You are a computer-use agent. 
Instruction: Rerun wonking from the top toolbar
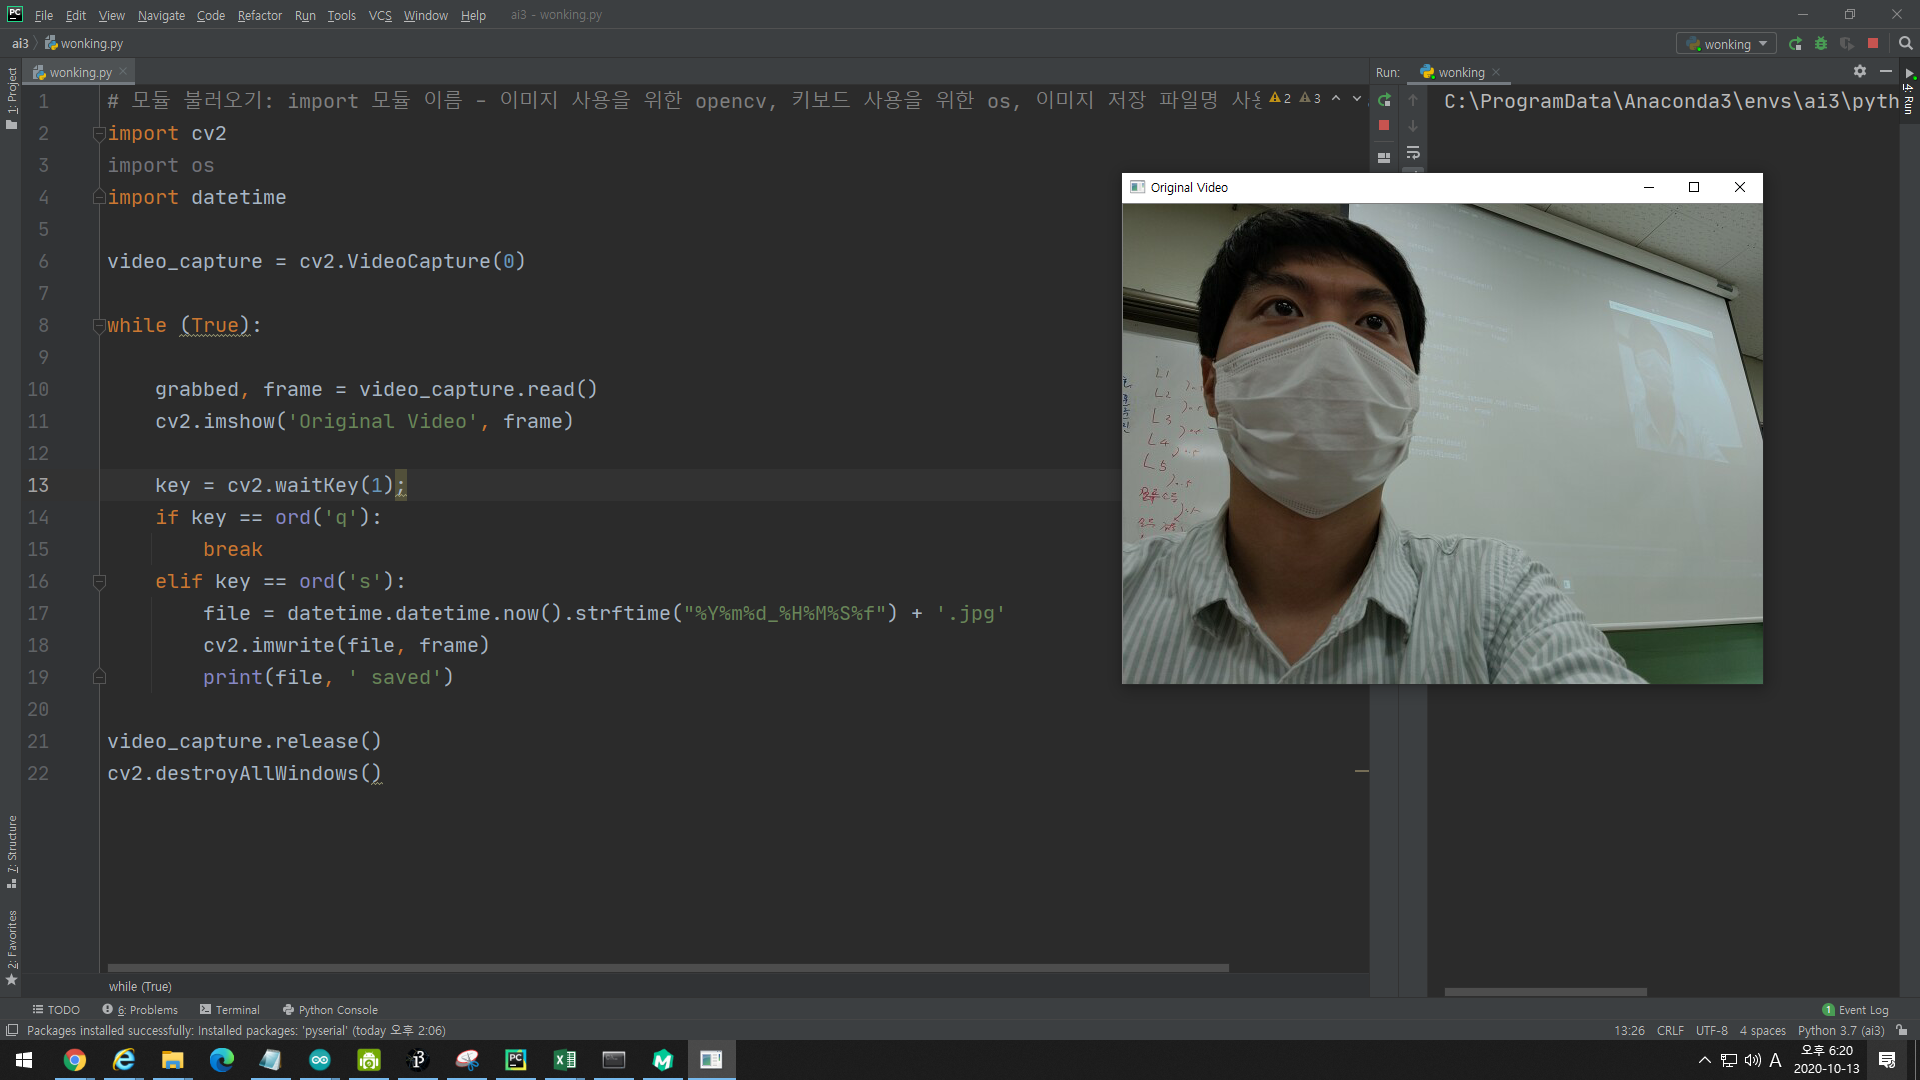click(x=1795, y=44)
